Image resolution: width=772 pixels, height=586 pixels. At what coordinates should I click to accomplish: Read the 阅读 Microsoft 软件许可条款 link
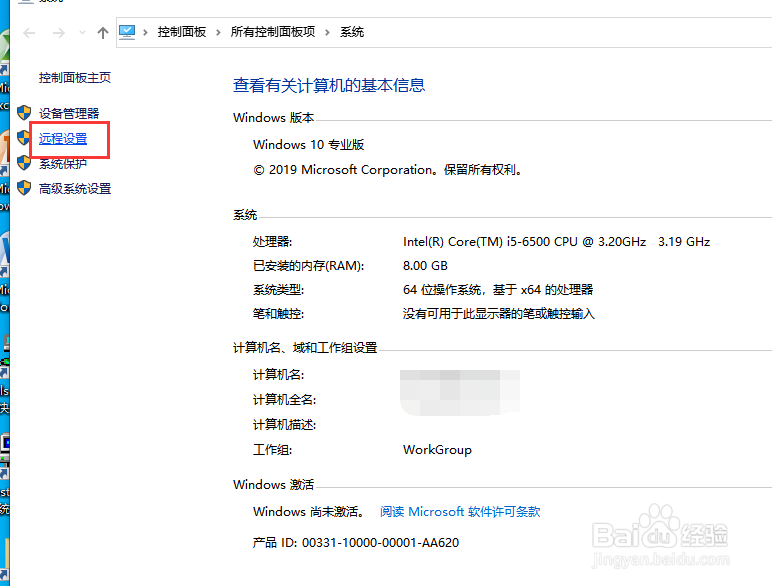pyautogui.click(x=460, y=512)
